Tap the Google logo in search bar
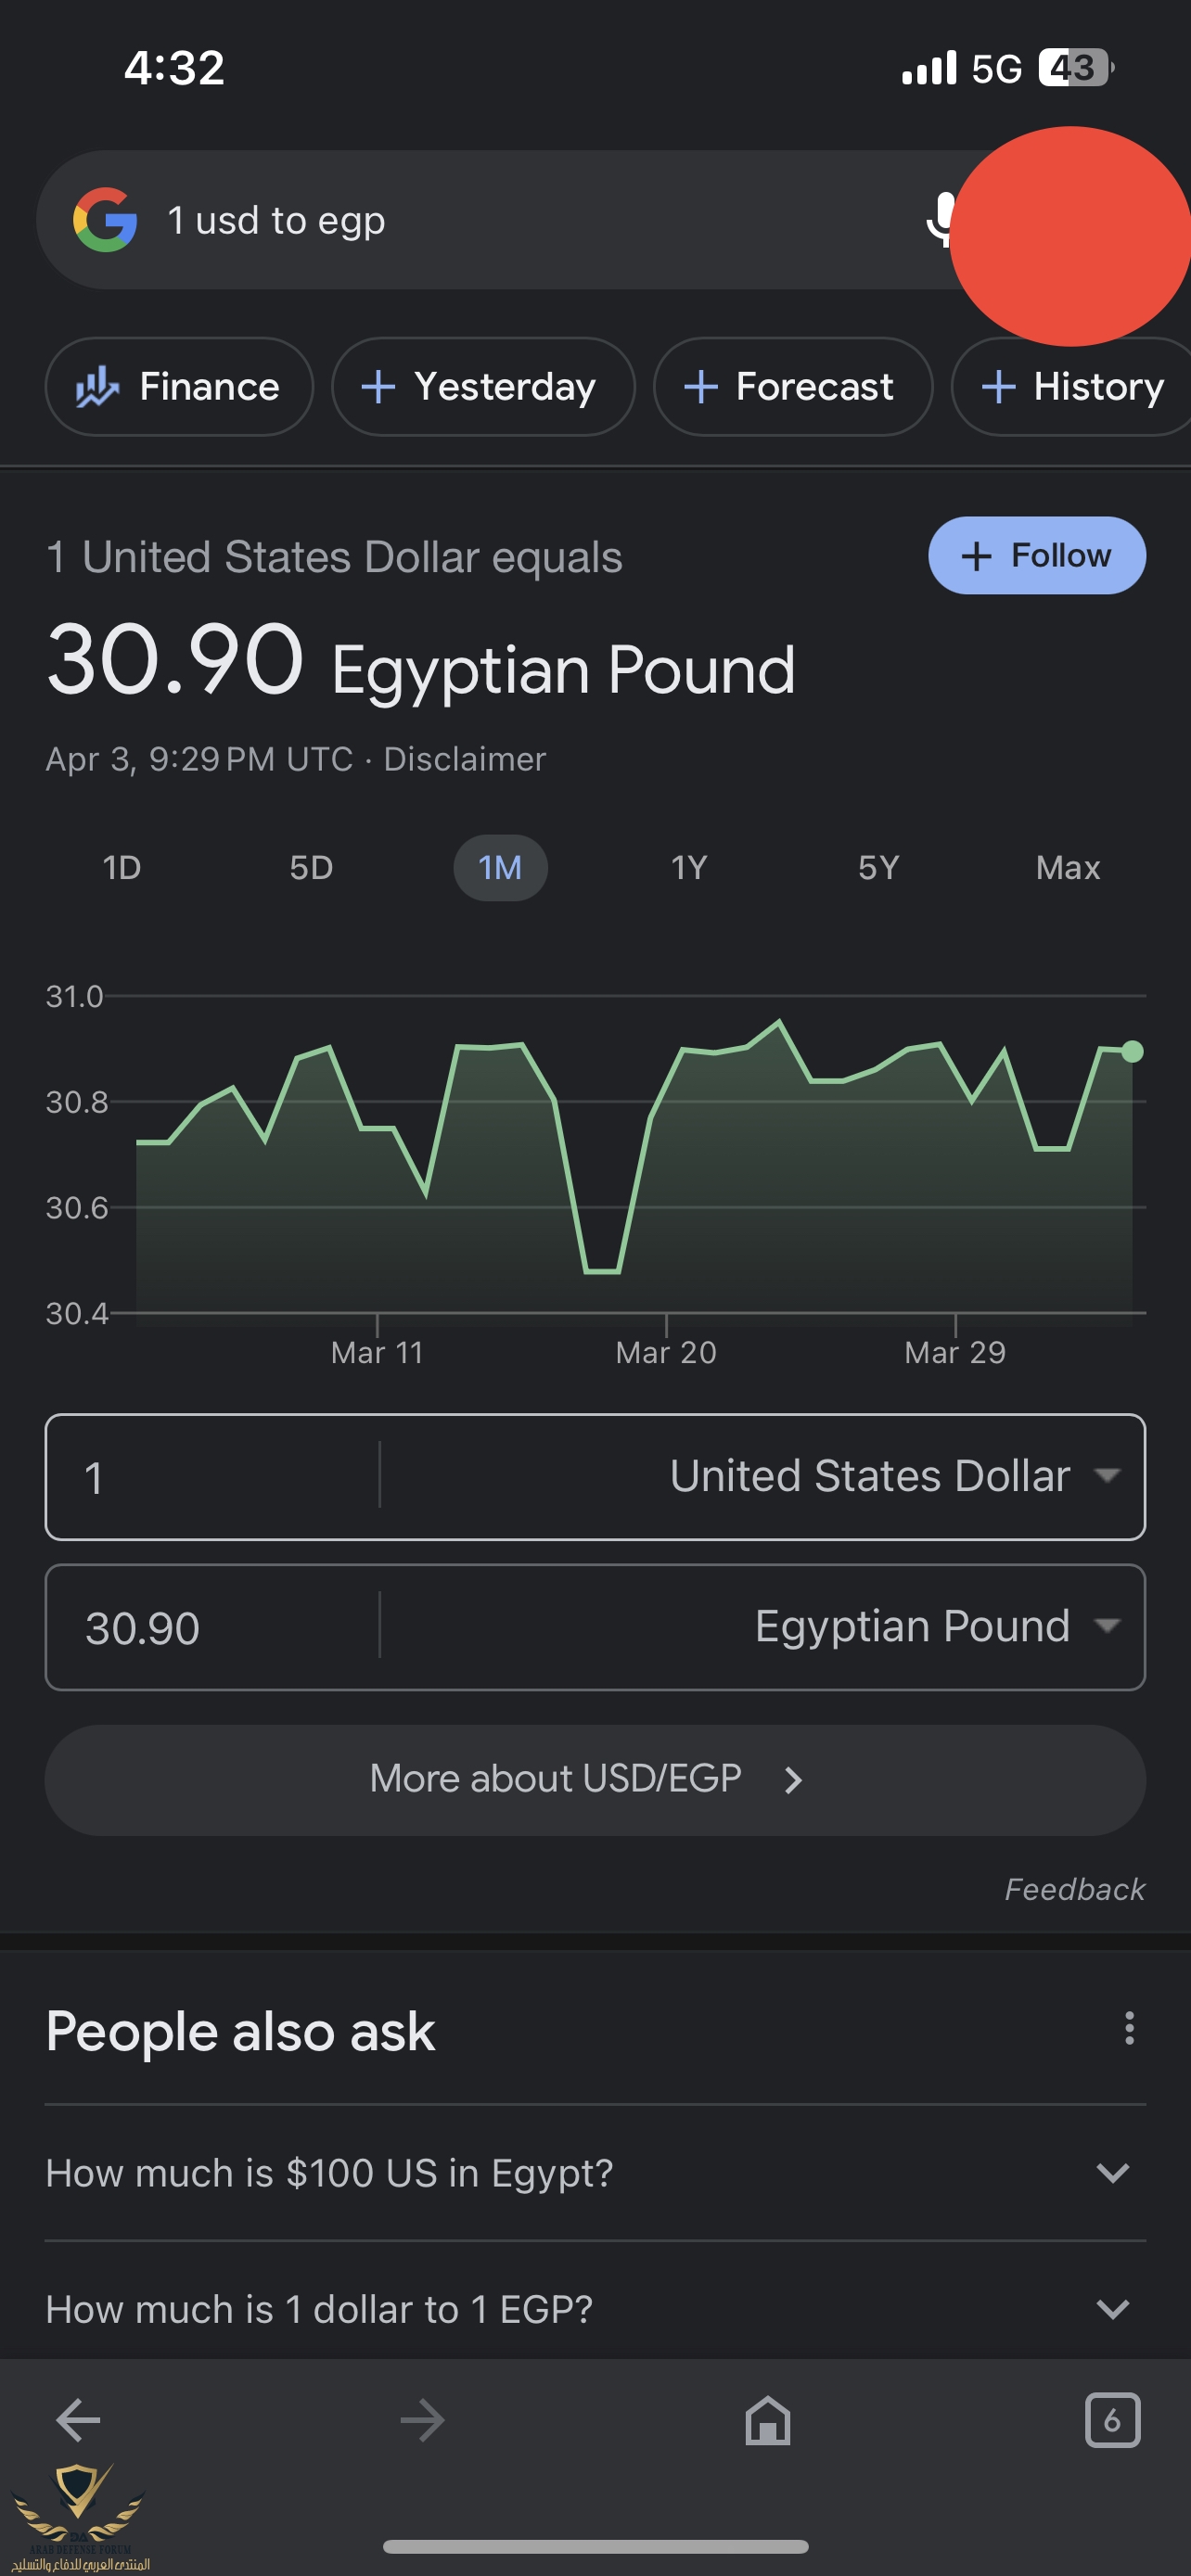Viewport: 1191px width, 2576px height. coord(105,220)
